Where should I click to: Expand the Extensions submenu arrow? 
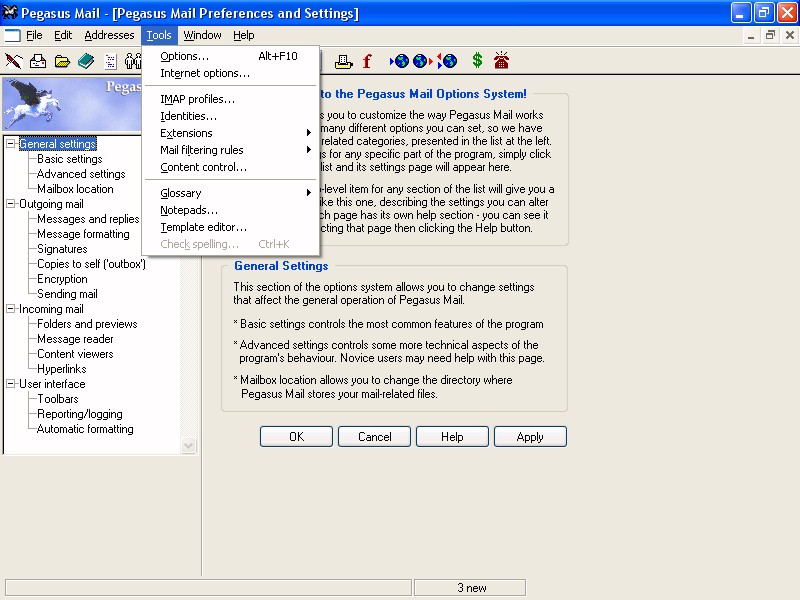309,133
